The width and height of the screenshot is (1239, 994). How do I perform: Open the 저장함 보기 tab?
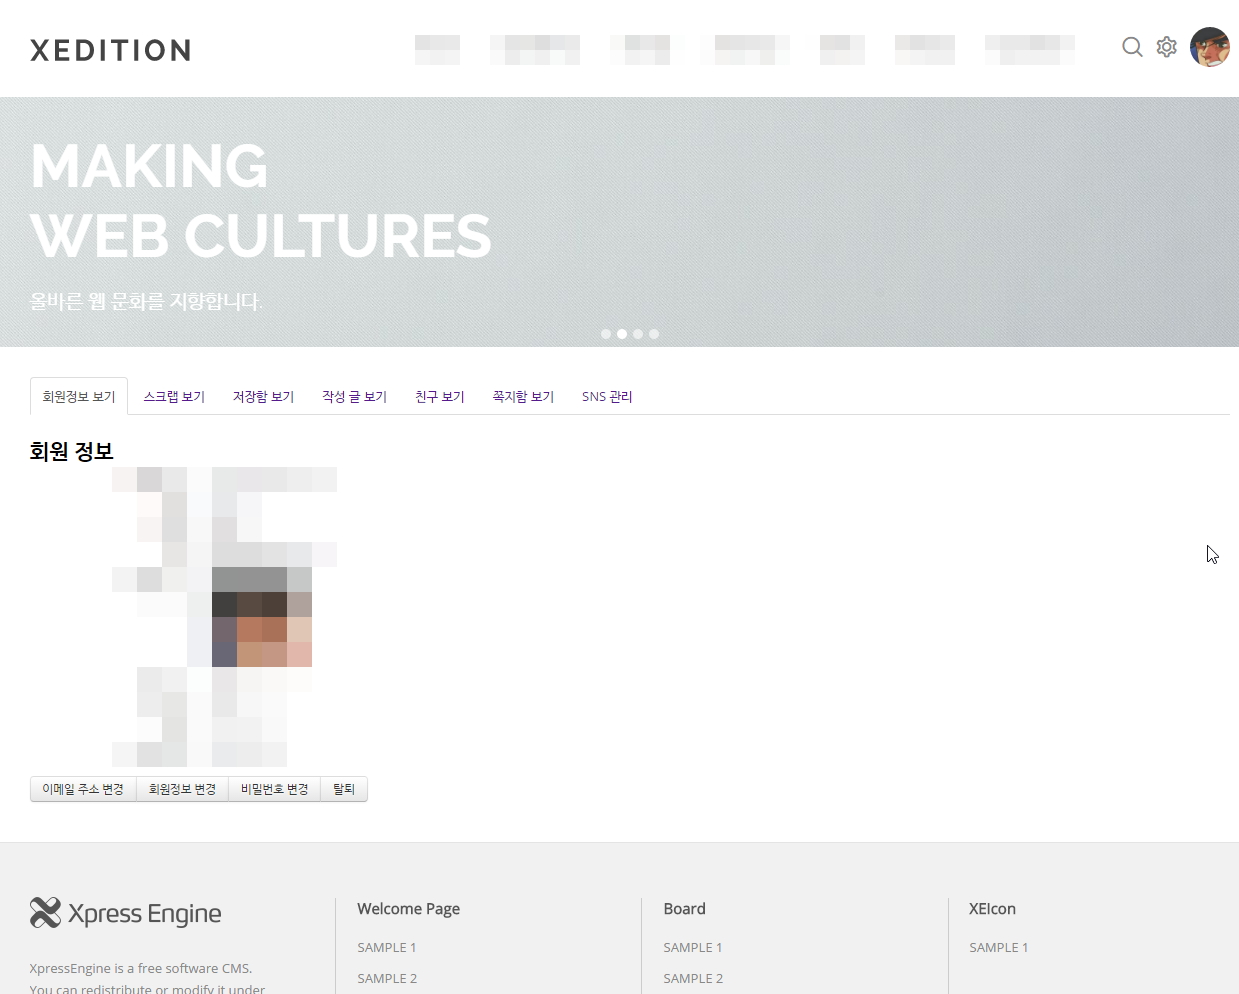point(263,397)
